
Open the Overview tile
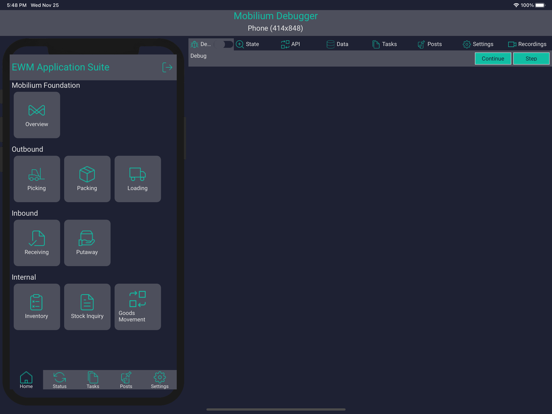(x=37, y=115)
